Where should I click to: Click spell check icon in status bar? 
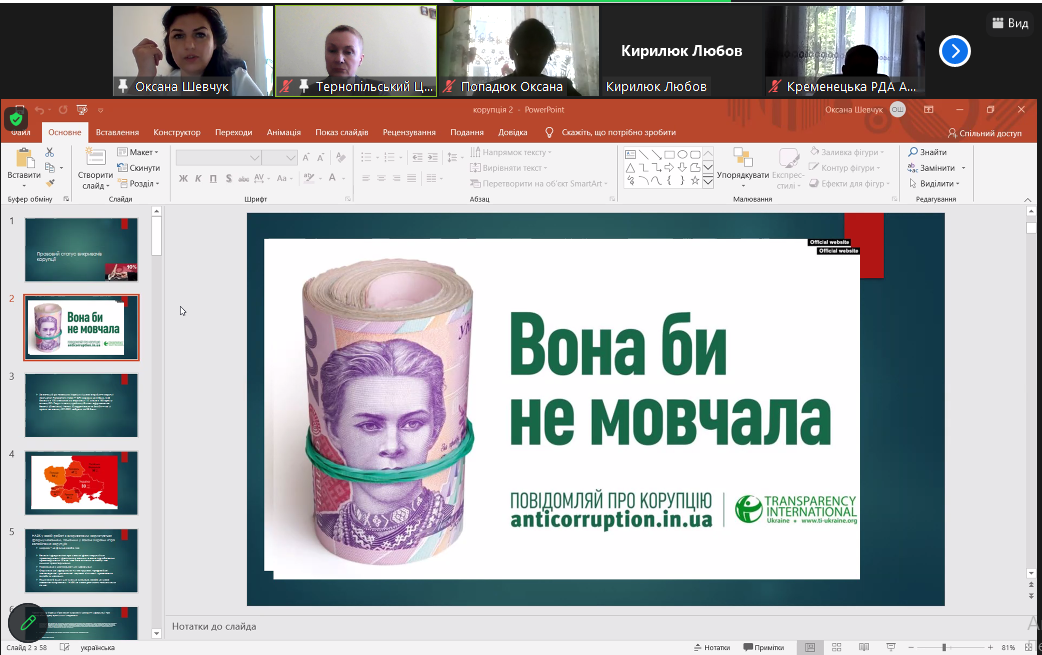pyautogui.click(x=64, y=647)
